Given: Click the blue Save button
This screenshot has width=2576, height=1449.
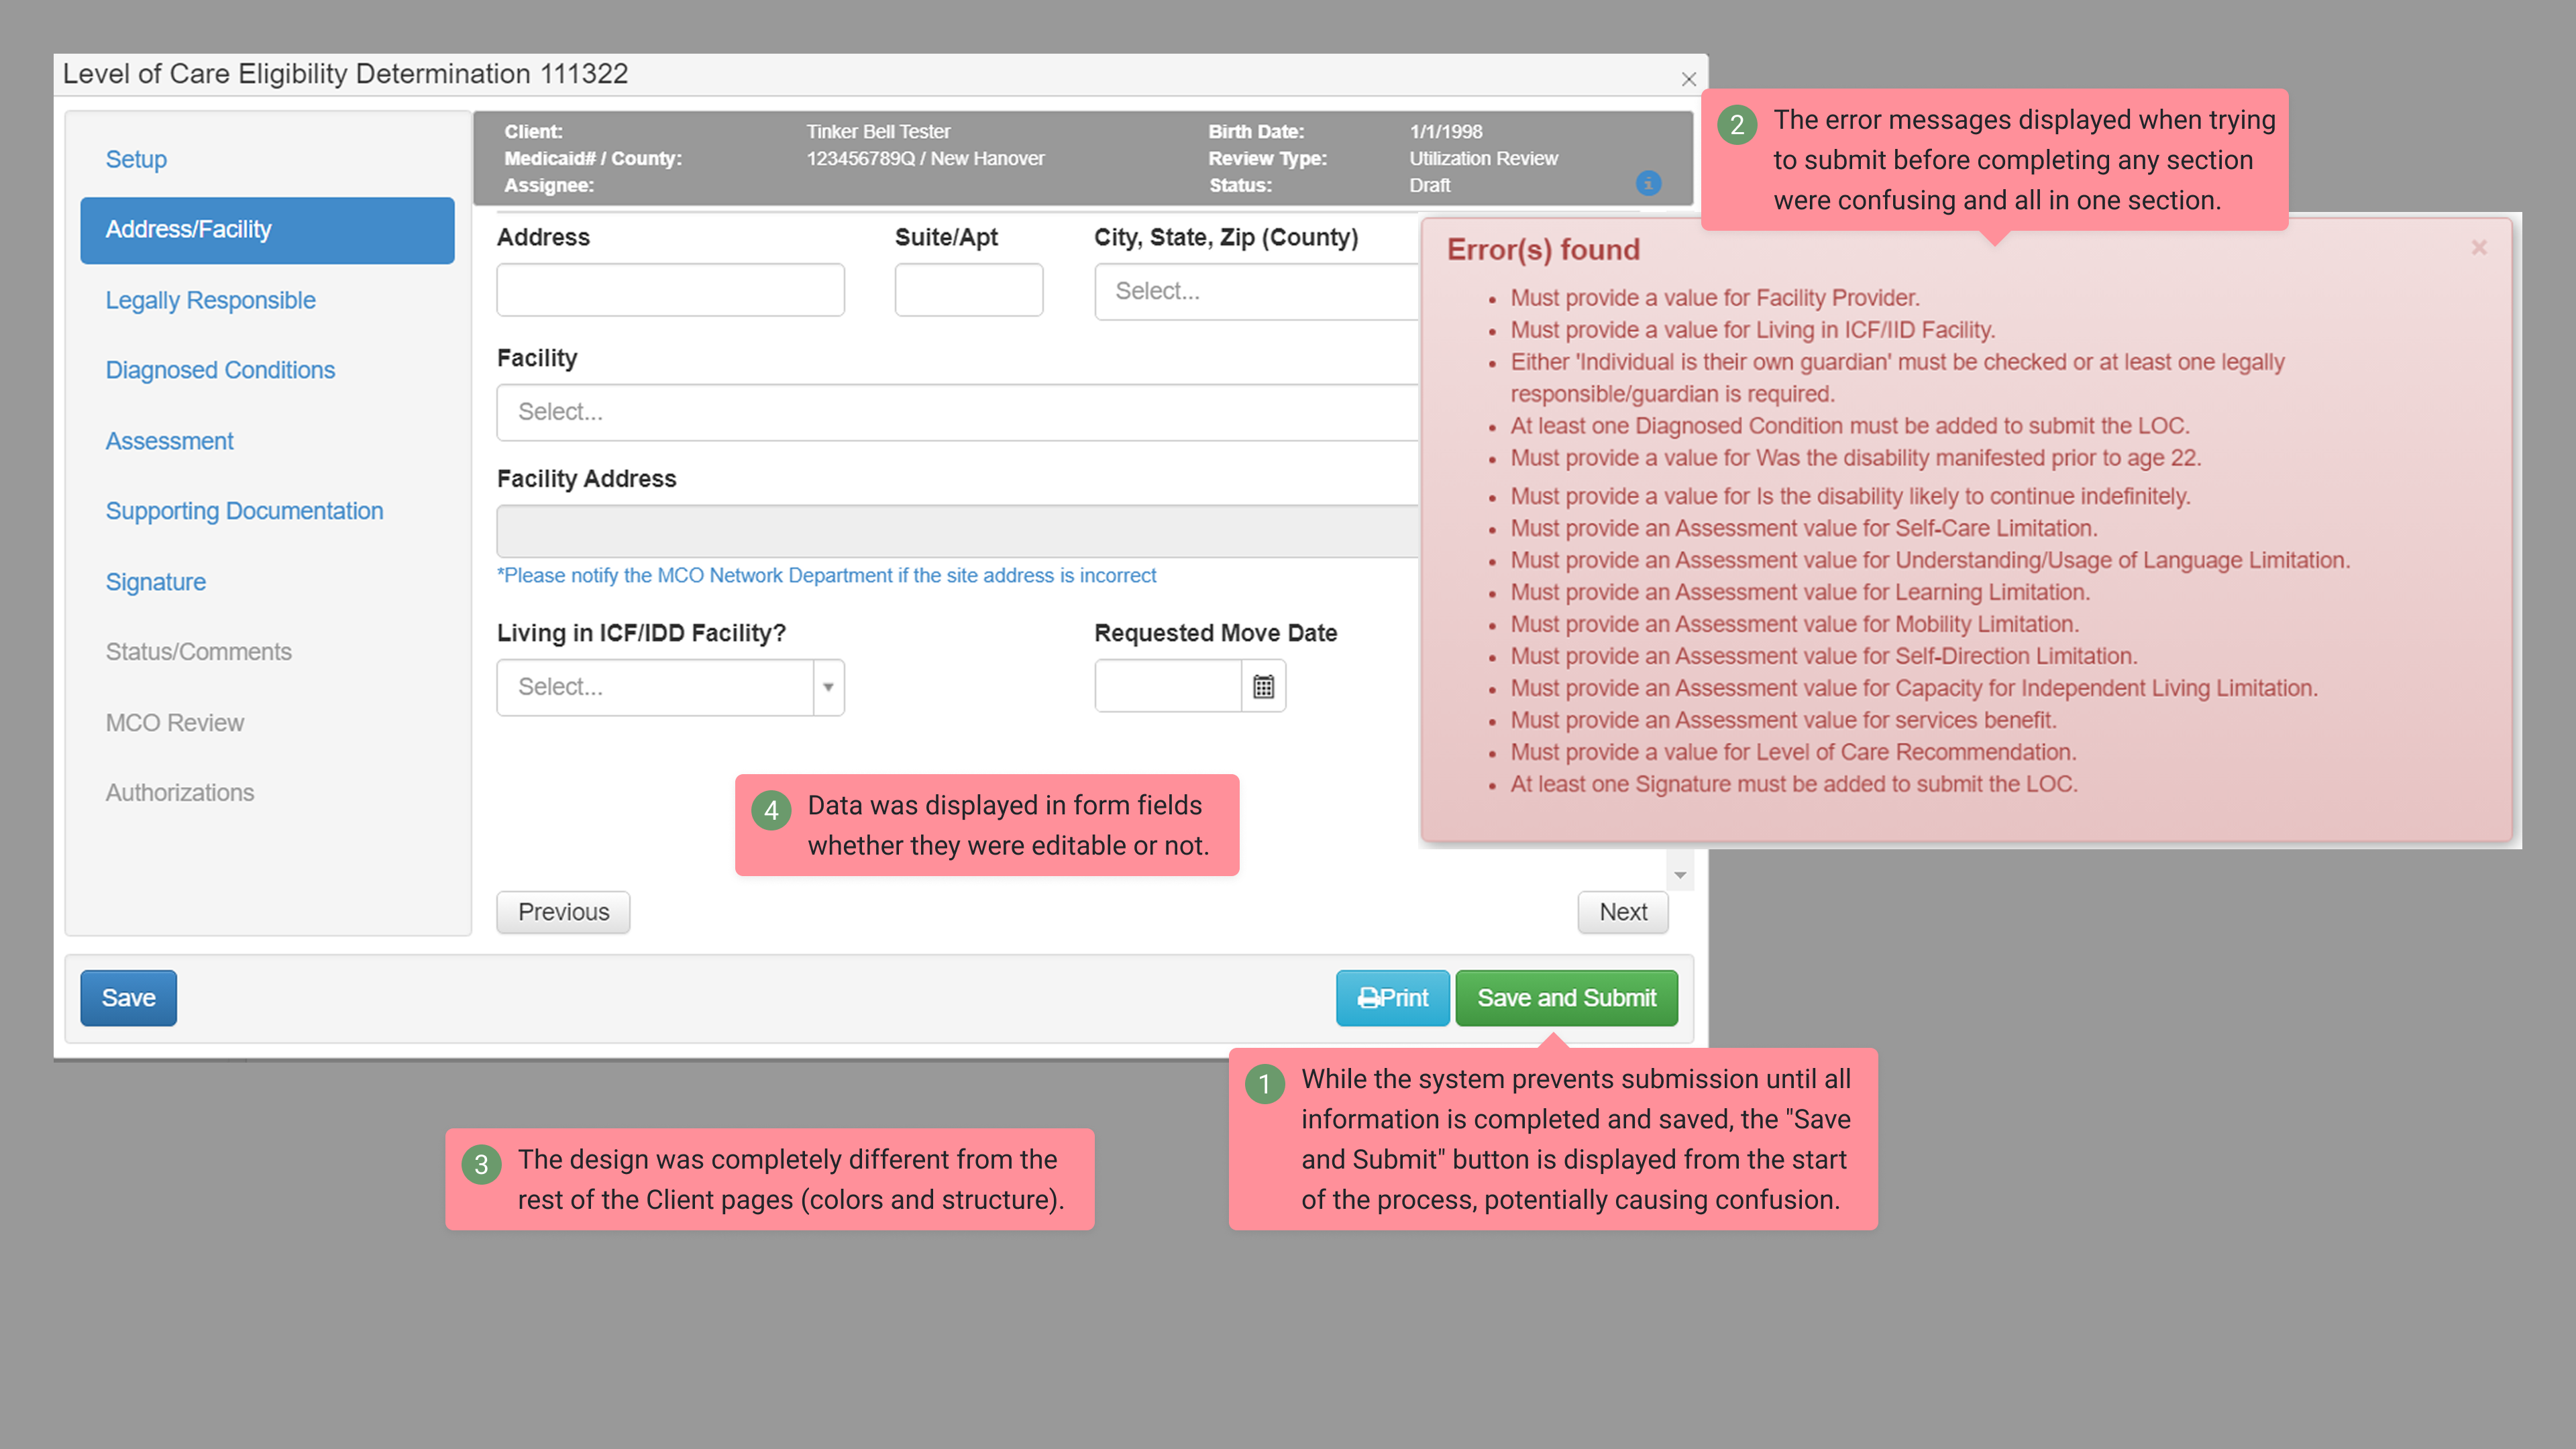Looking at the screenshot, I should point(128,998).
